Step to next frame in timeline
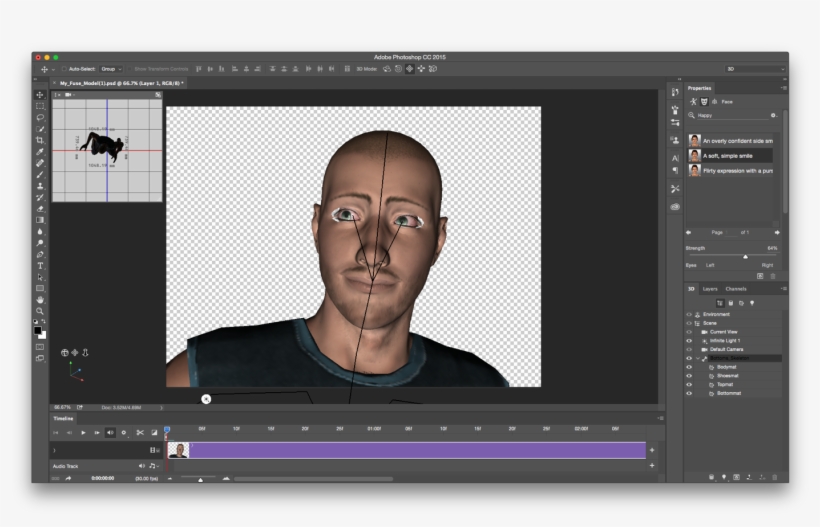Image resolution: width=820 pixels, height=527 pixels. 97,432
